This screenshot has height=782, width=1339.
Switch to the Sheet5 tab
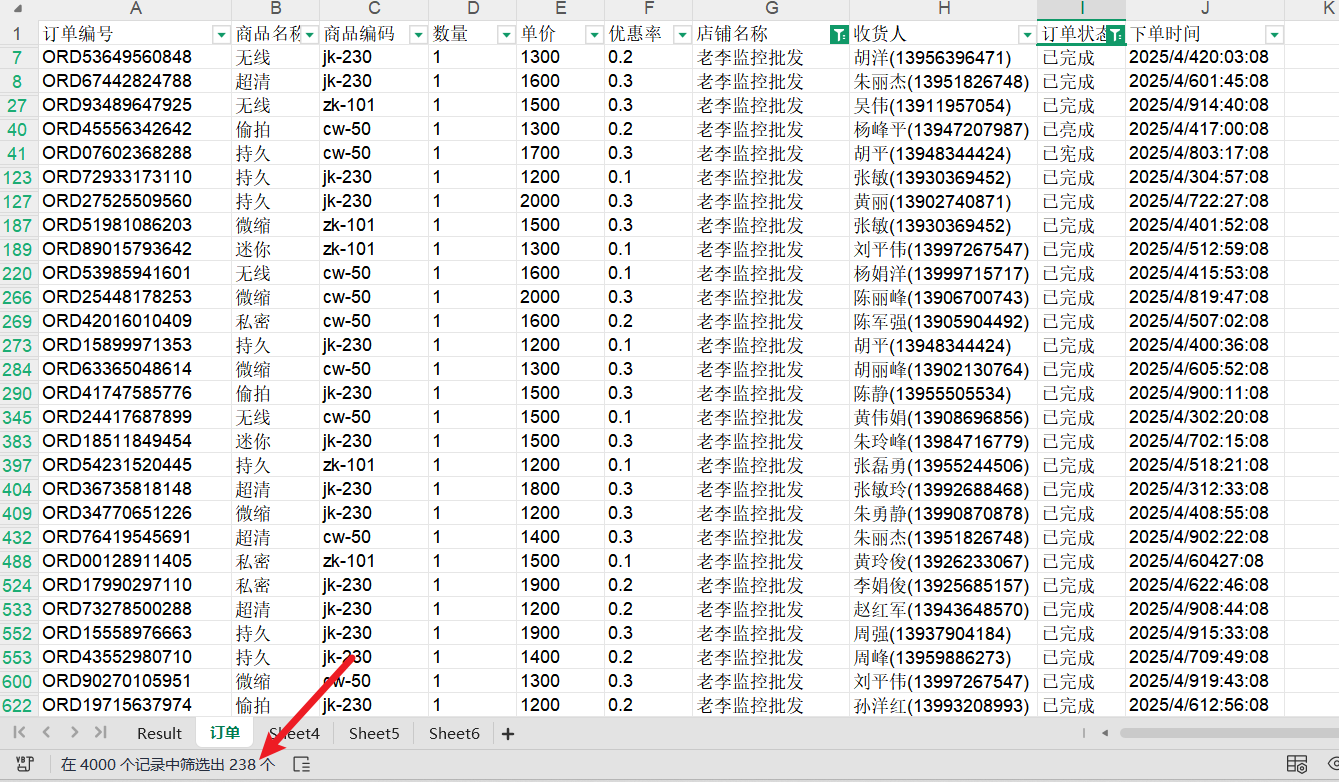pos(374,734)
